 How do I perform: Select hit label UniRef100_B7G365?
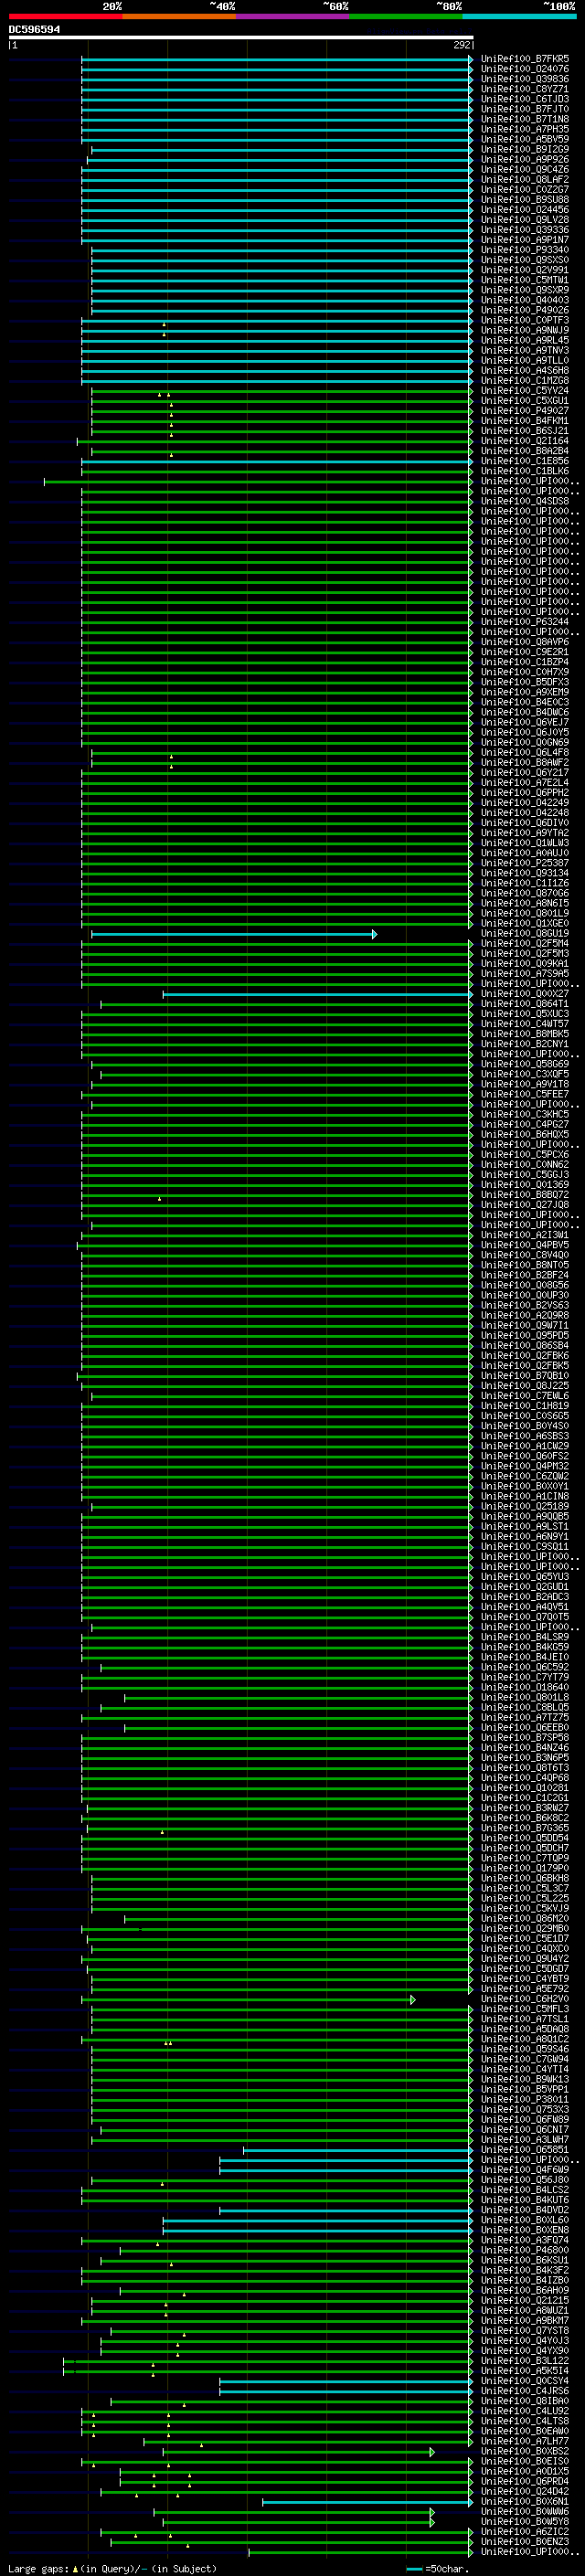click(x=525, y=1828)
